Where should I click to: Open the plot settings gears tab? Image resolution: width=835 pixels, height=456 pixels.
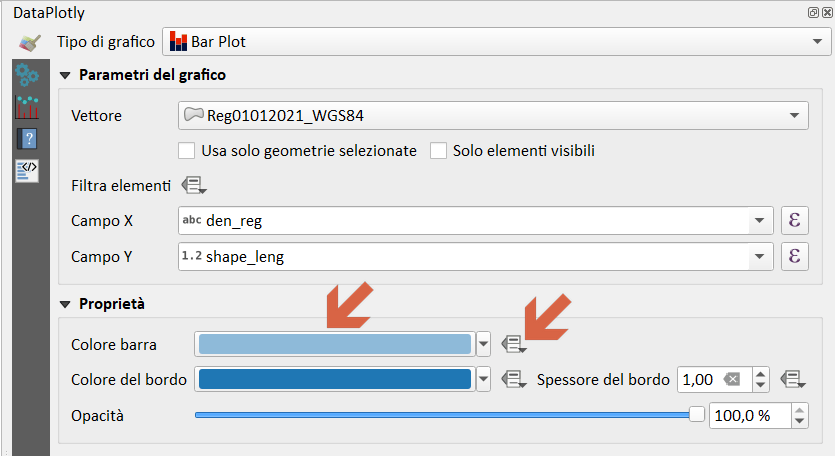click(27, 75)
